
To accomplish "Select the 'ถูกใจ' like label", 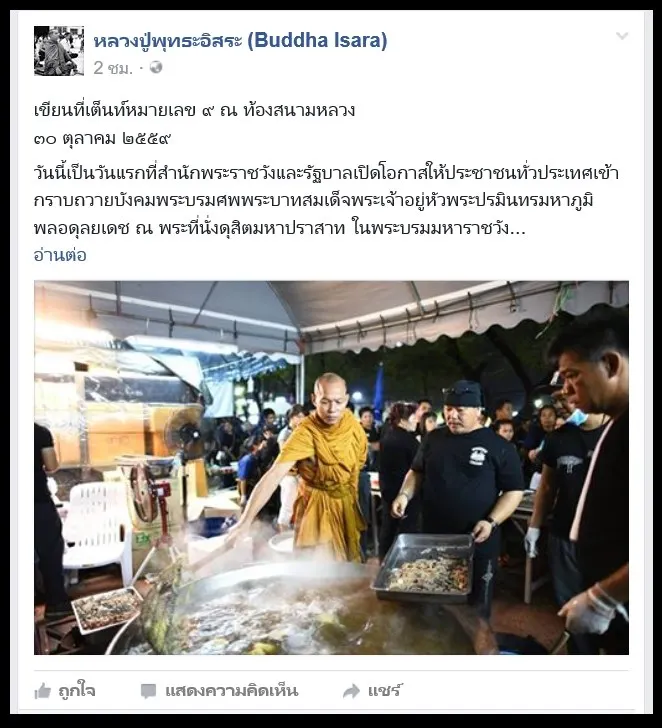I will (x=77, y=691).
